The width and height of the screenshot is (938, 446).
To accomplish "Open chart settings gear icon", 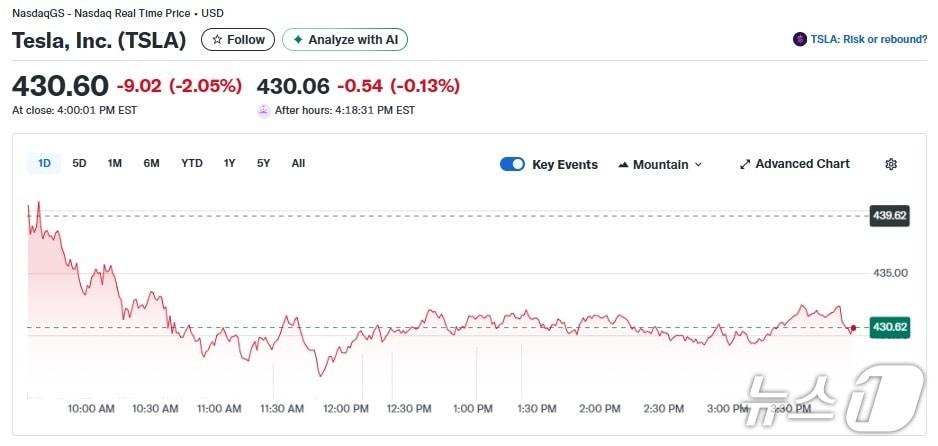I will tap(891, 164).
